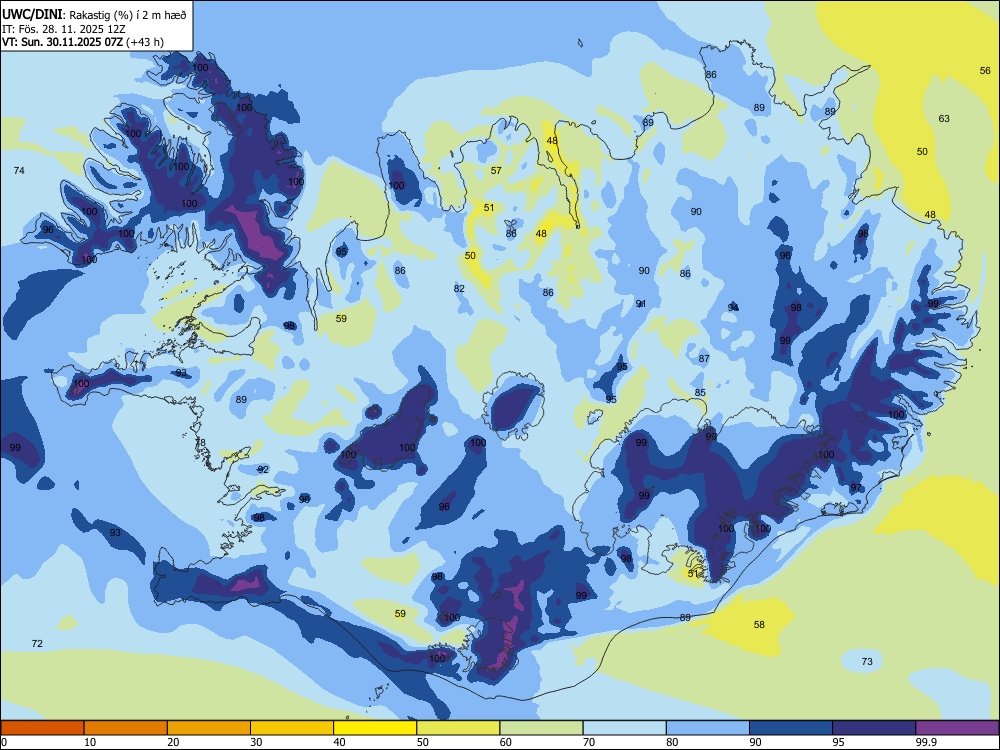Viewport: 1000px width, 750px height.
Task: Click the legend scale label '40'
Action: [339, 742]
